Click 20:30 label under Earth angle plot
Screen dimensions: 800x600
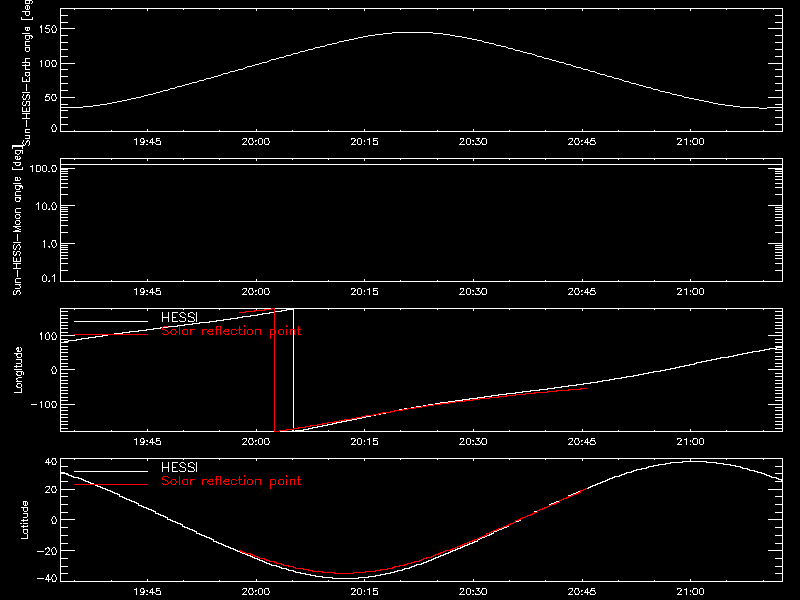coord(473,142)
